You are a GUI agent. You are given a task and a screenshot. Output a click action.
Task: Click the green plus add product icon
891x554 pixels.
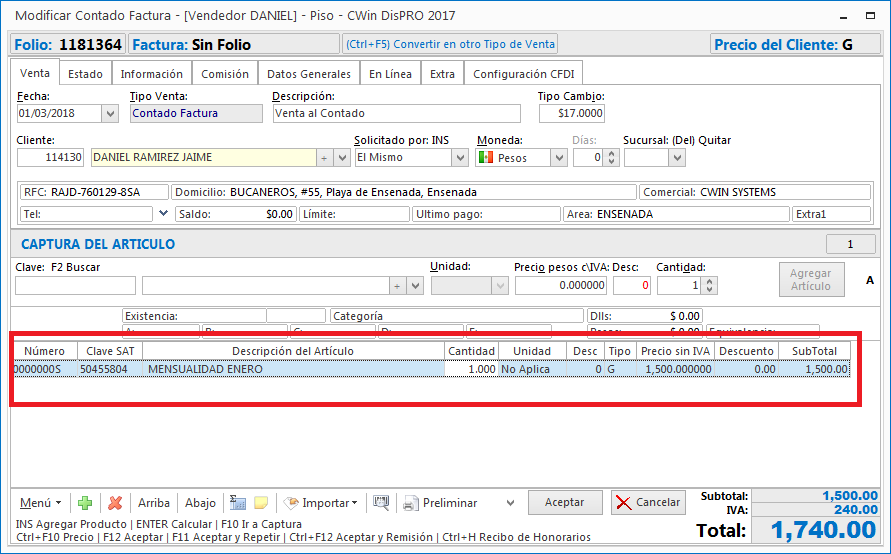coord(85,503)
